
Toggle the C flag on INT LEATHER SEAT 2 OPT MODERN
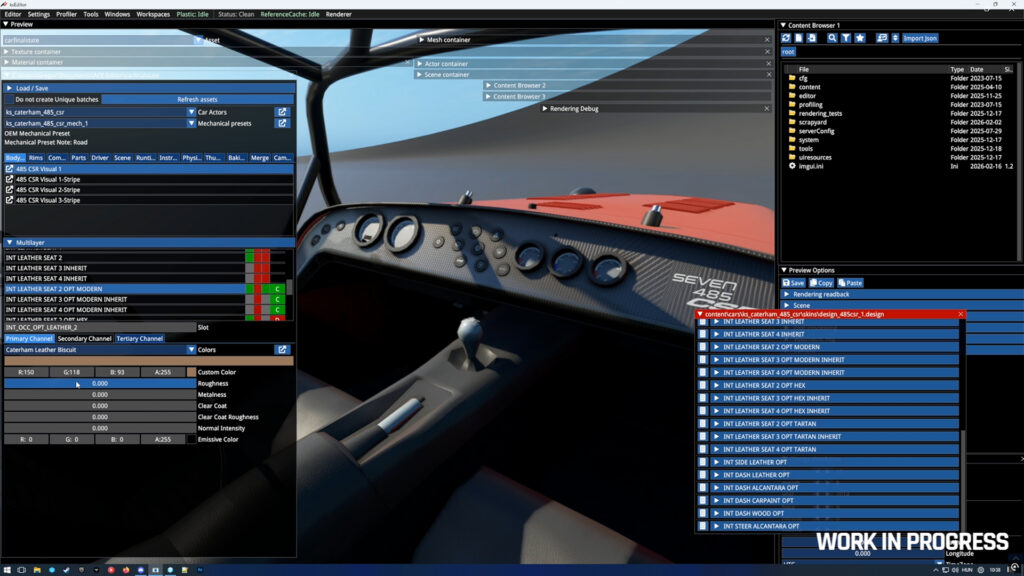[277, 289]
